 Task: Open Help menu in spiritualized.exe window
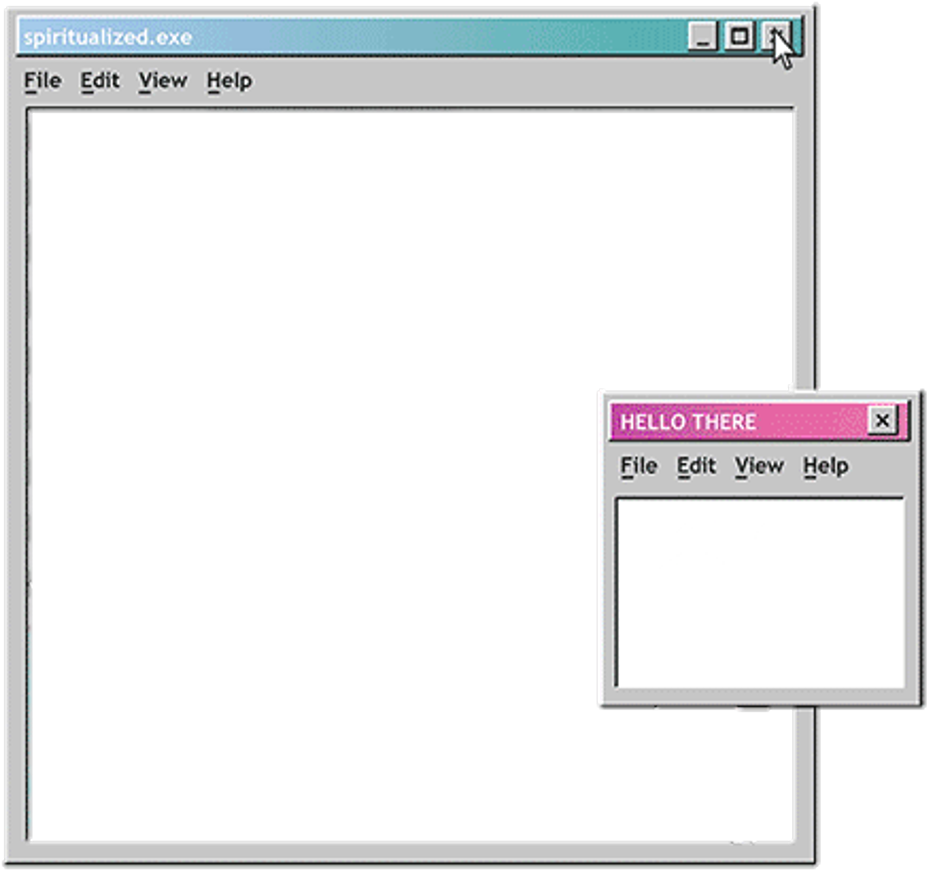pyautogui.click(x=229, y=81)
